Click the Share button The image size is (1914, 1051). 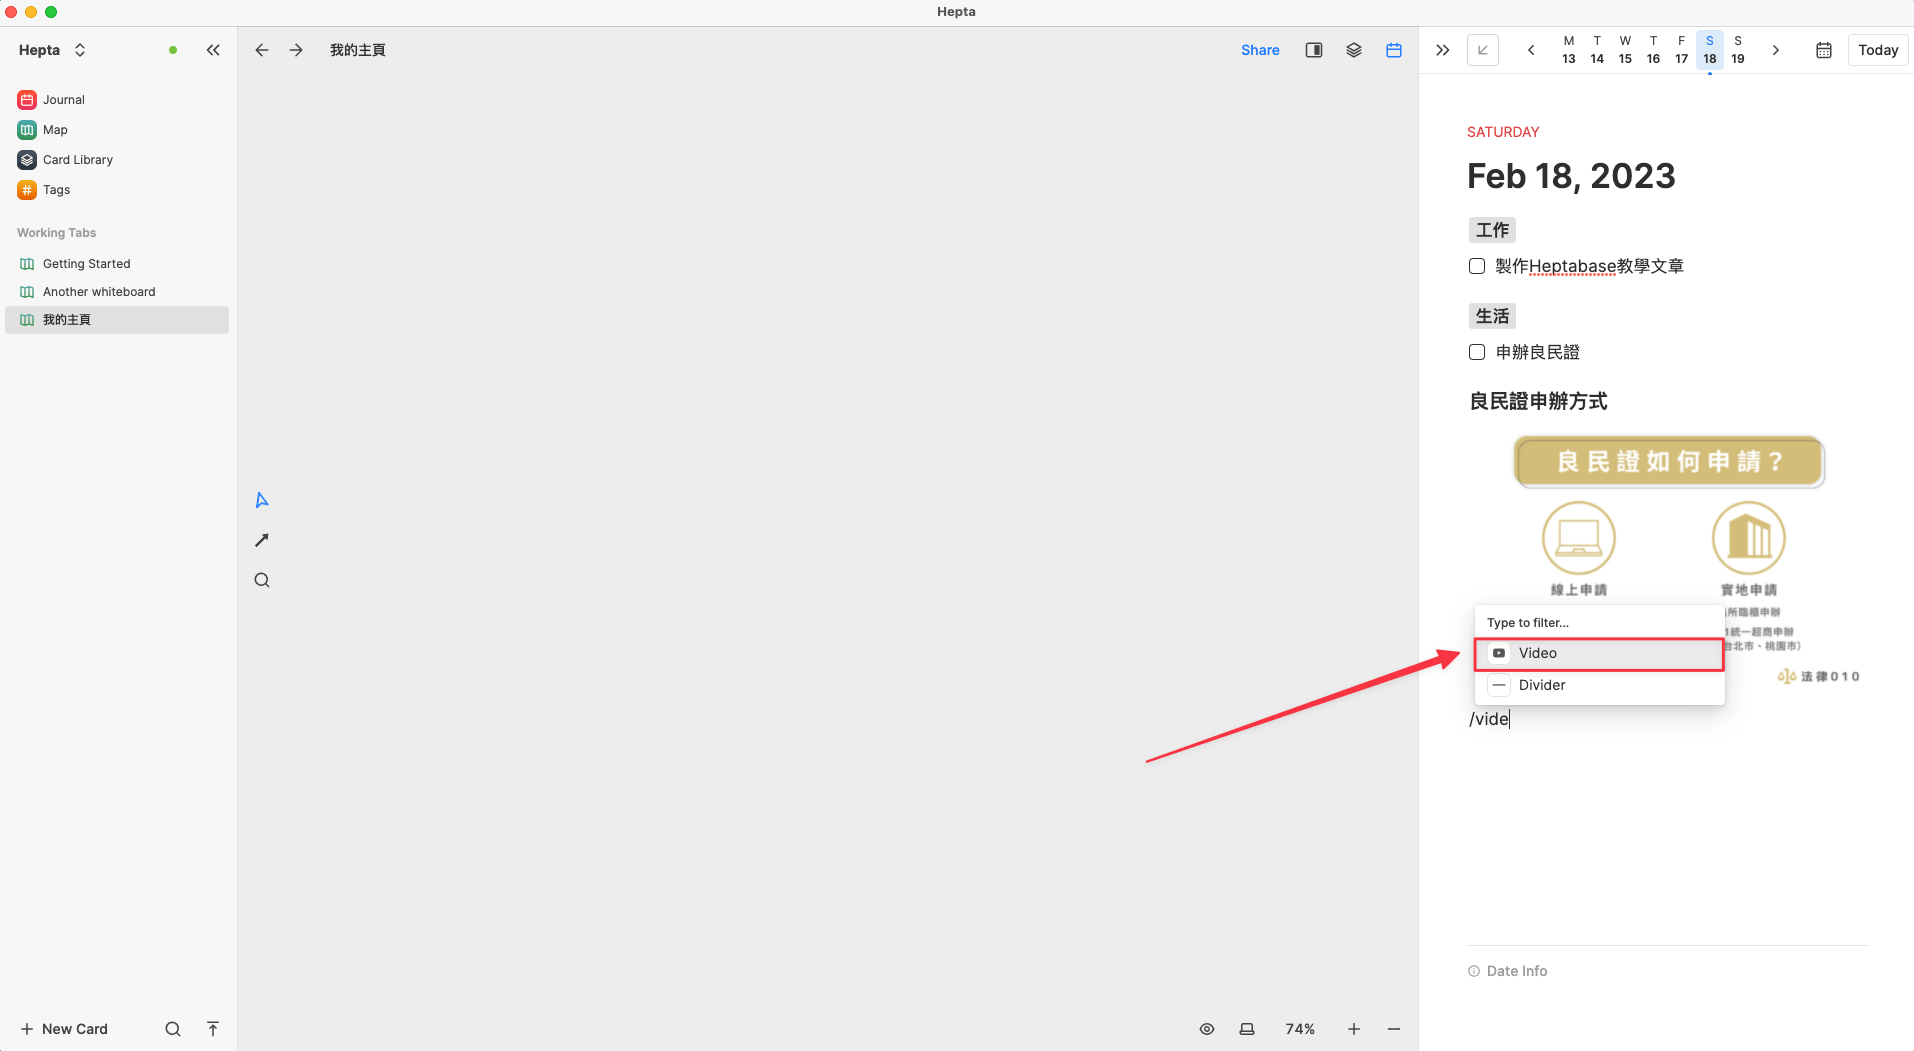click(1260, 50)
